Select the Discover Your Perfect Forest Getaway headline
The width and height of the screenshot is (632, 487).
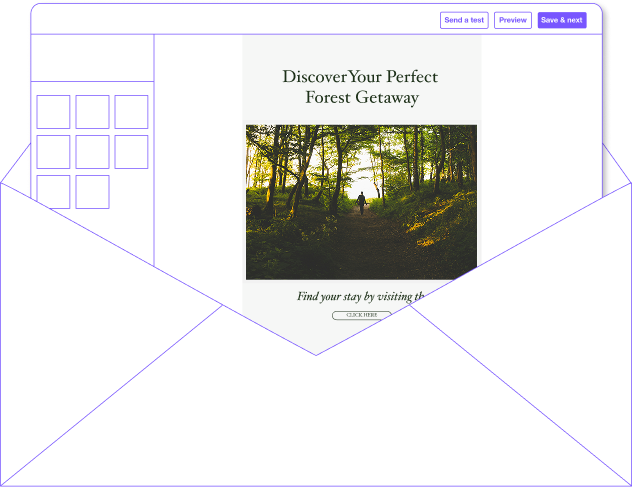click(x=360, y=87)
